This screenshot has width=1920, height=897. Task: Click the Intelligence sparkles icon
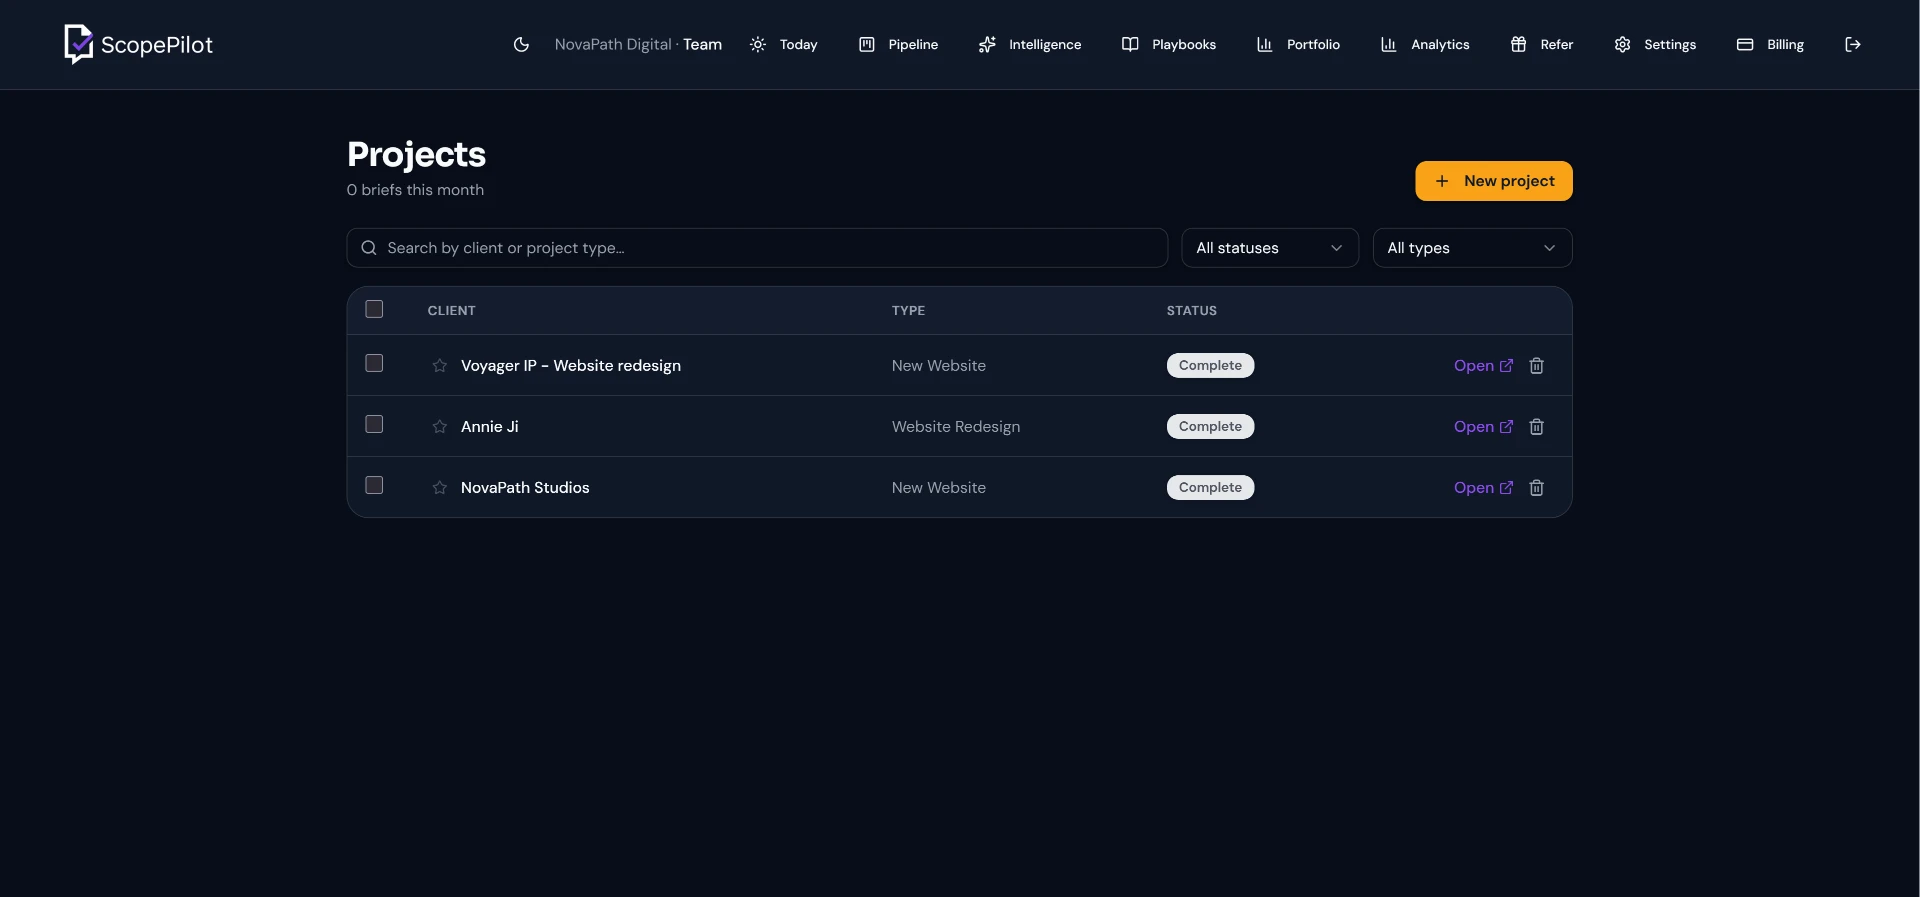(987, 44)
